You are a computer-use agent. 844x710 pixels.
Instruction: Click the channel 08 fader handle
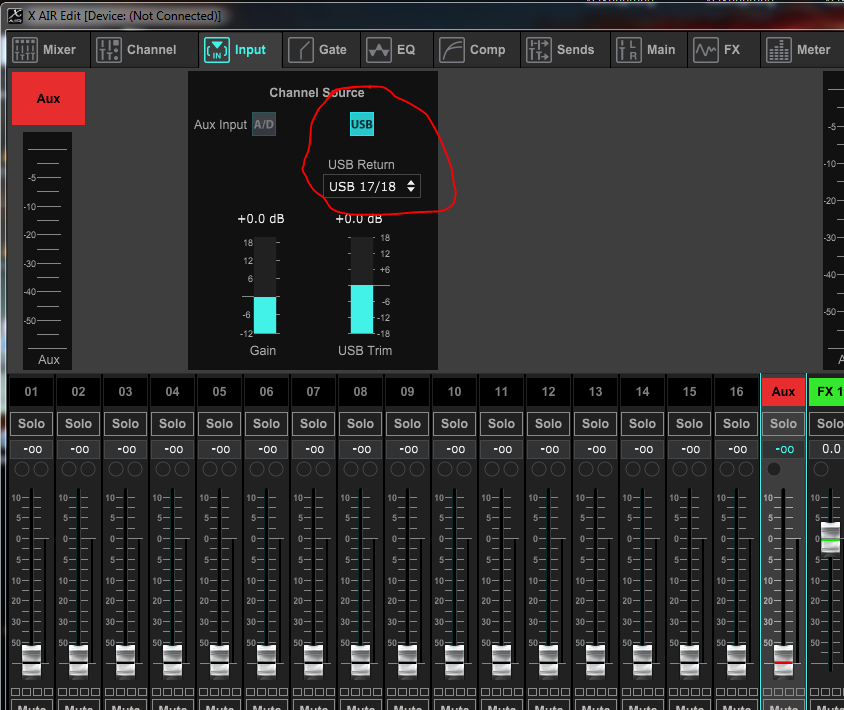360,660
